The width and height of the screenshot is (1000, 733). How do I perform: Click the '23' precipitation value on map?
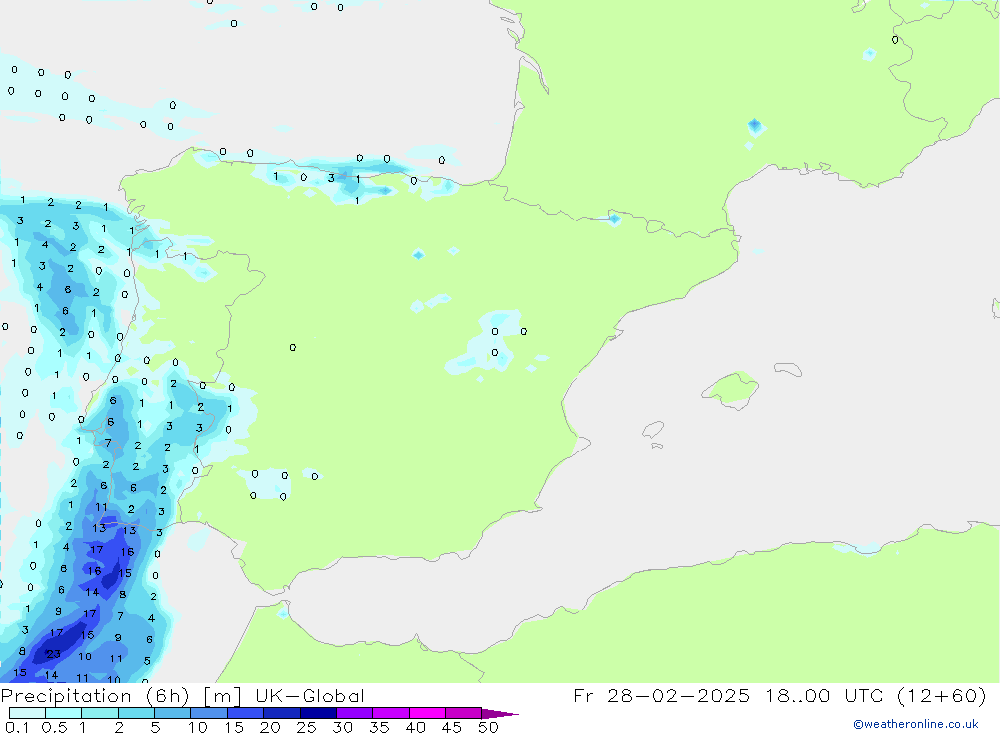point(54,654)
